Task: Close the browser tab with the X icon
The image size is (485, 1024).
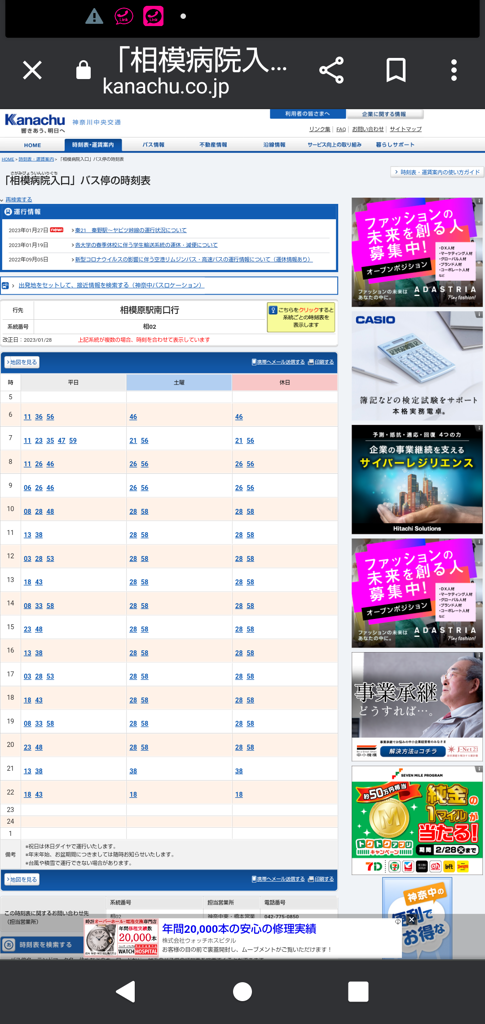Action: point(32,70)
